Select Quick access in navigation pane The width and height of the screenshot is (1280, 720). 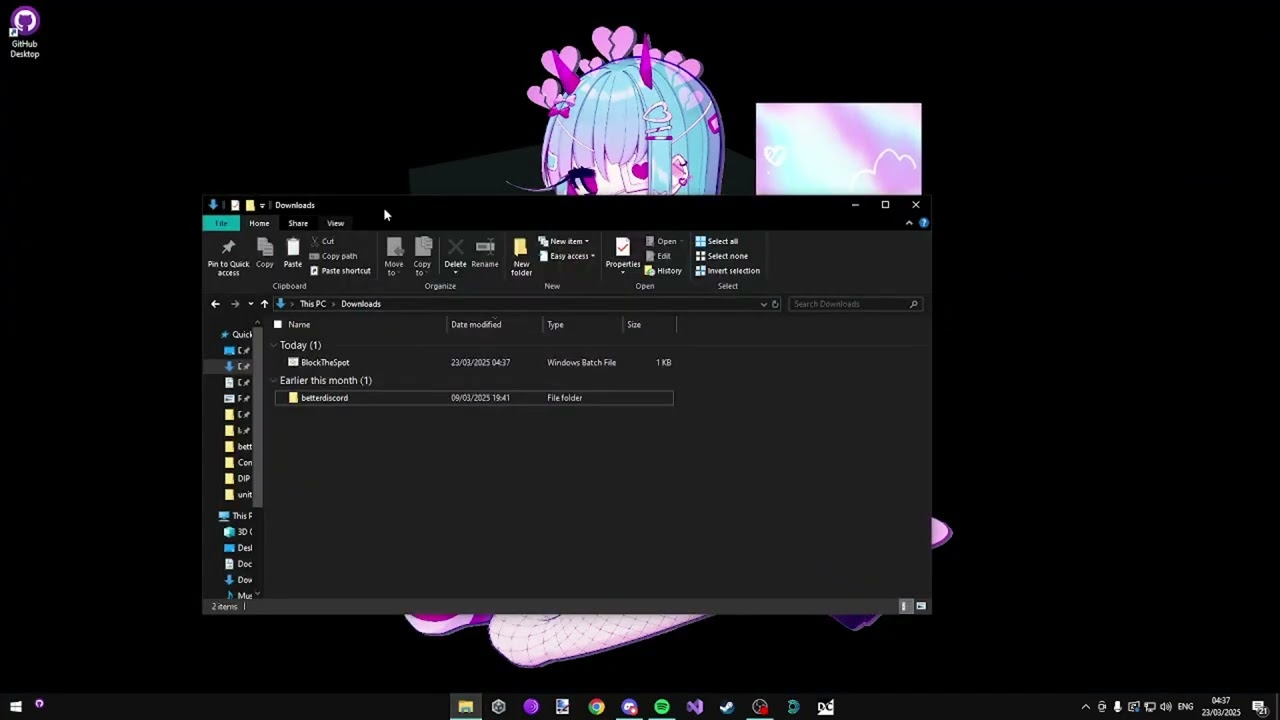237,335
